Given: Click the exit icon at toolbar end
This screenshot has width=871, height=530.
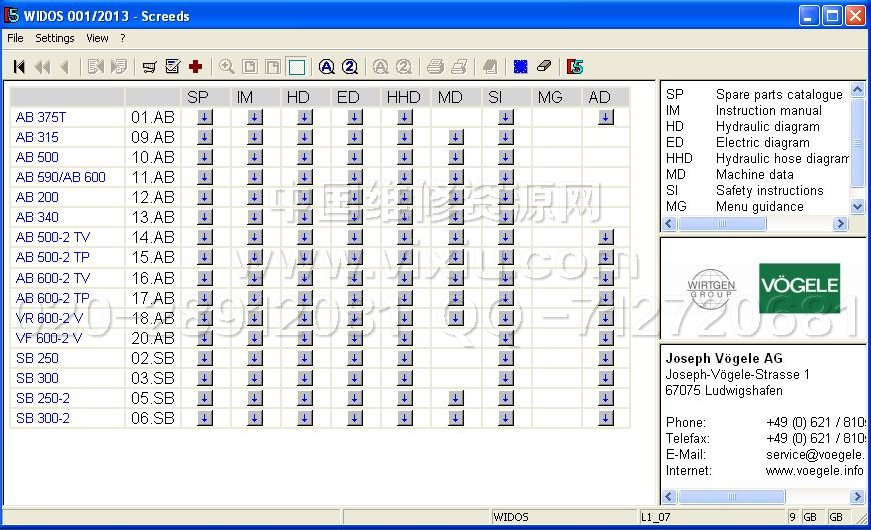Looking at the screenshot, I should point(575,67).
